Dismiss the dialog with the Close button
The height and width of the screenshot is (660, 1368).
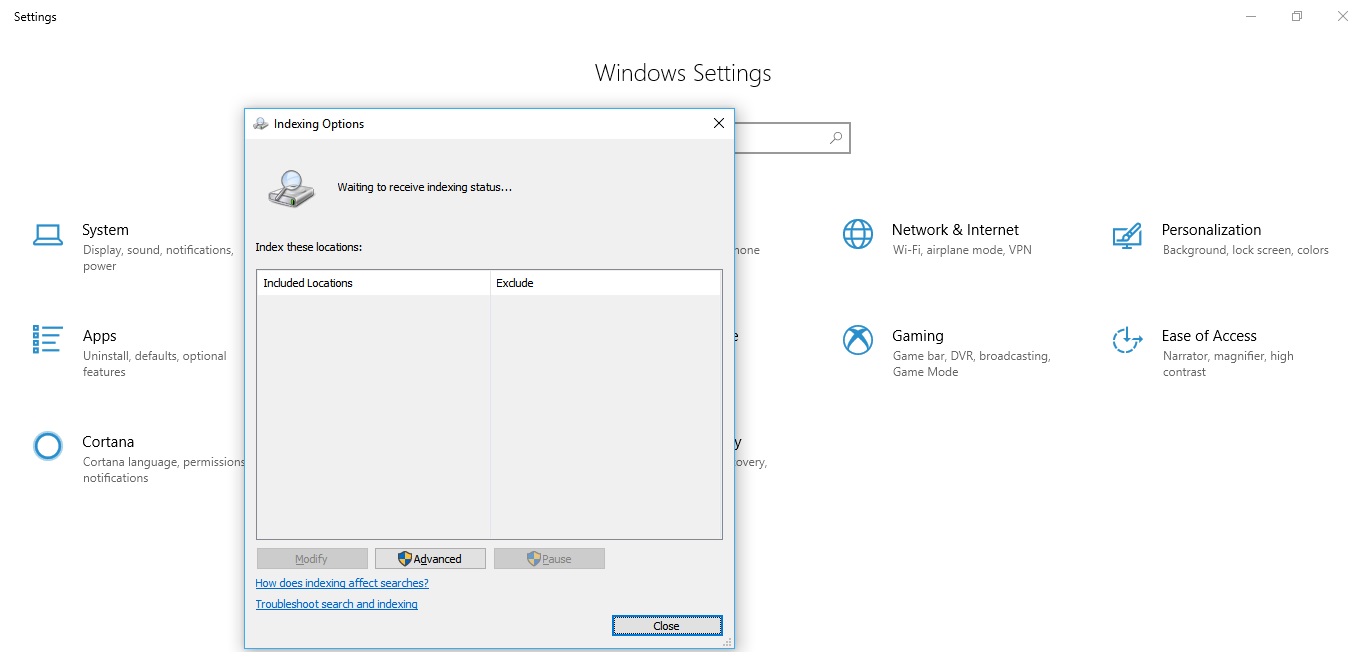point(667,626)
